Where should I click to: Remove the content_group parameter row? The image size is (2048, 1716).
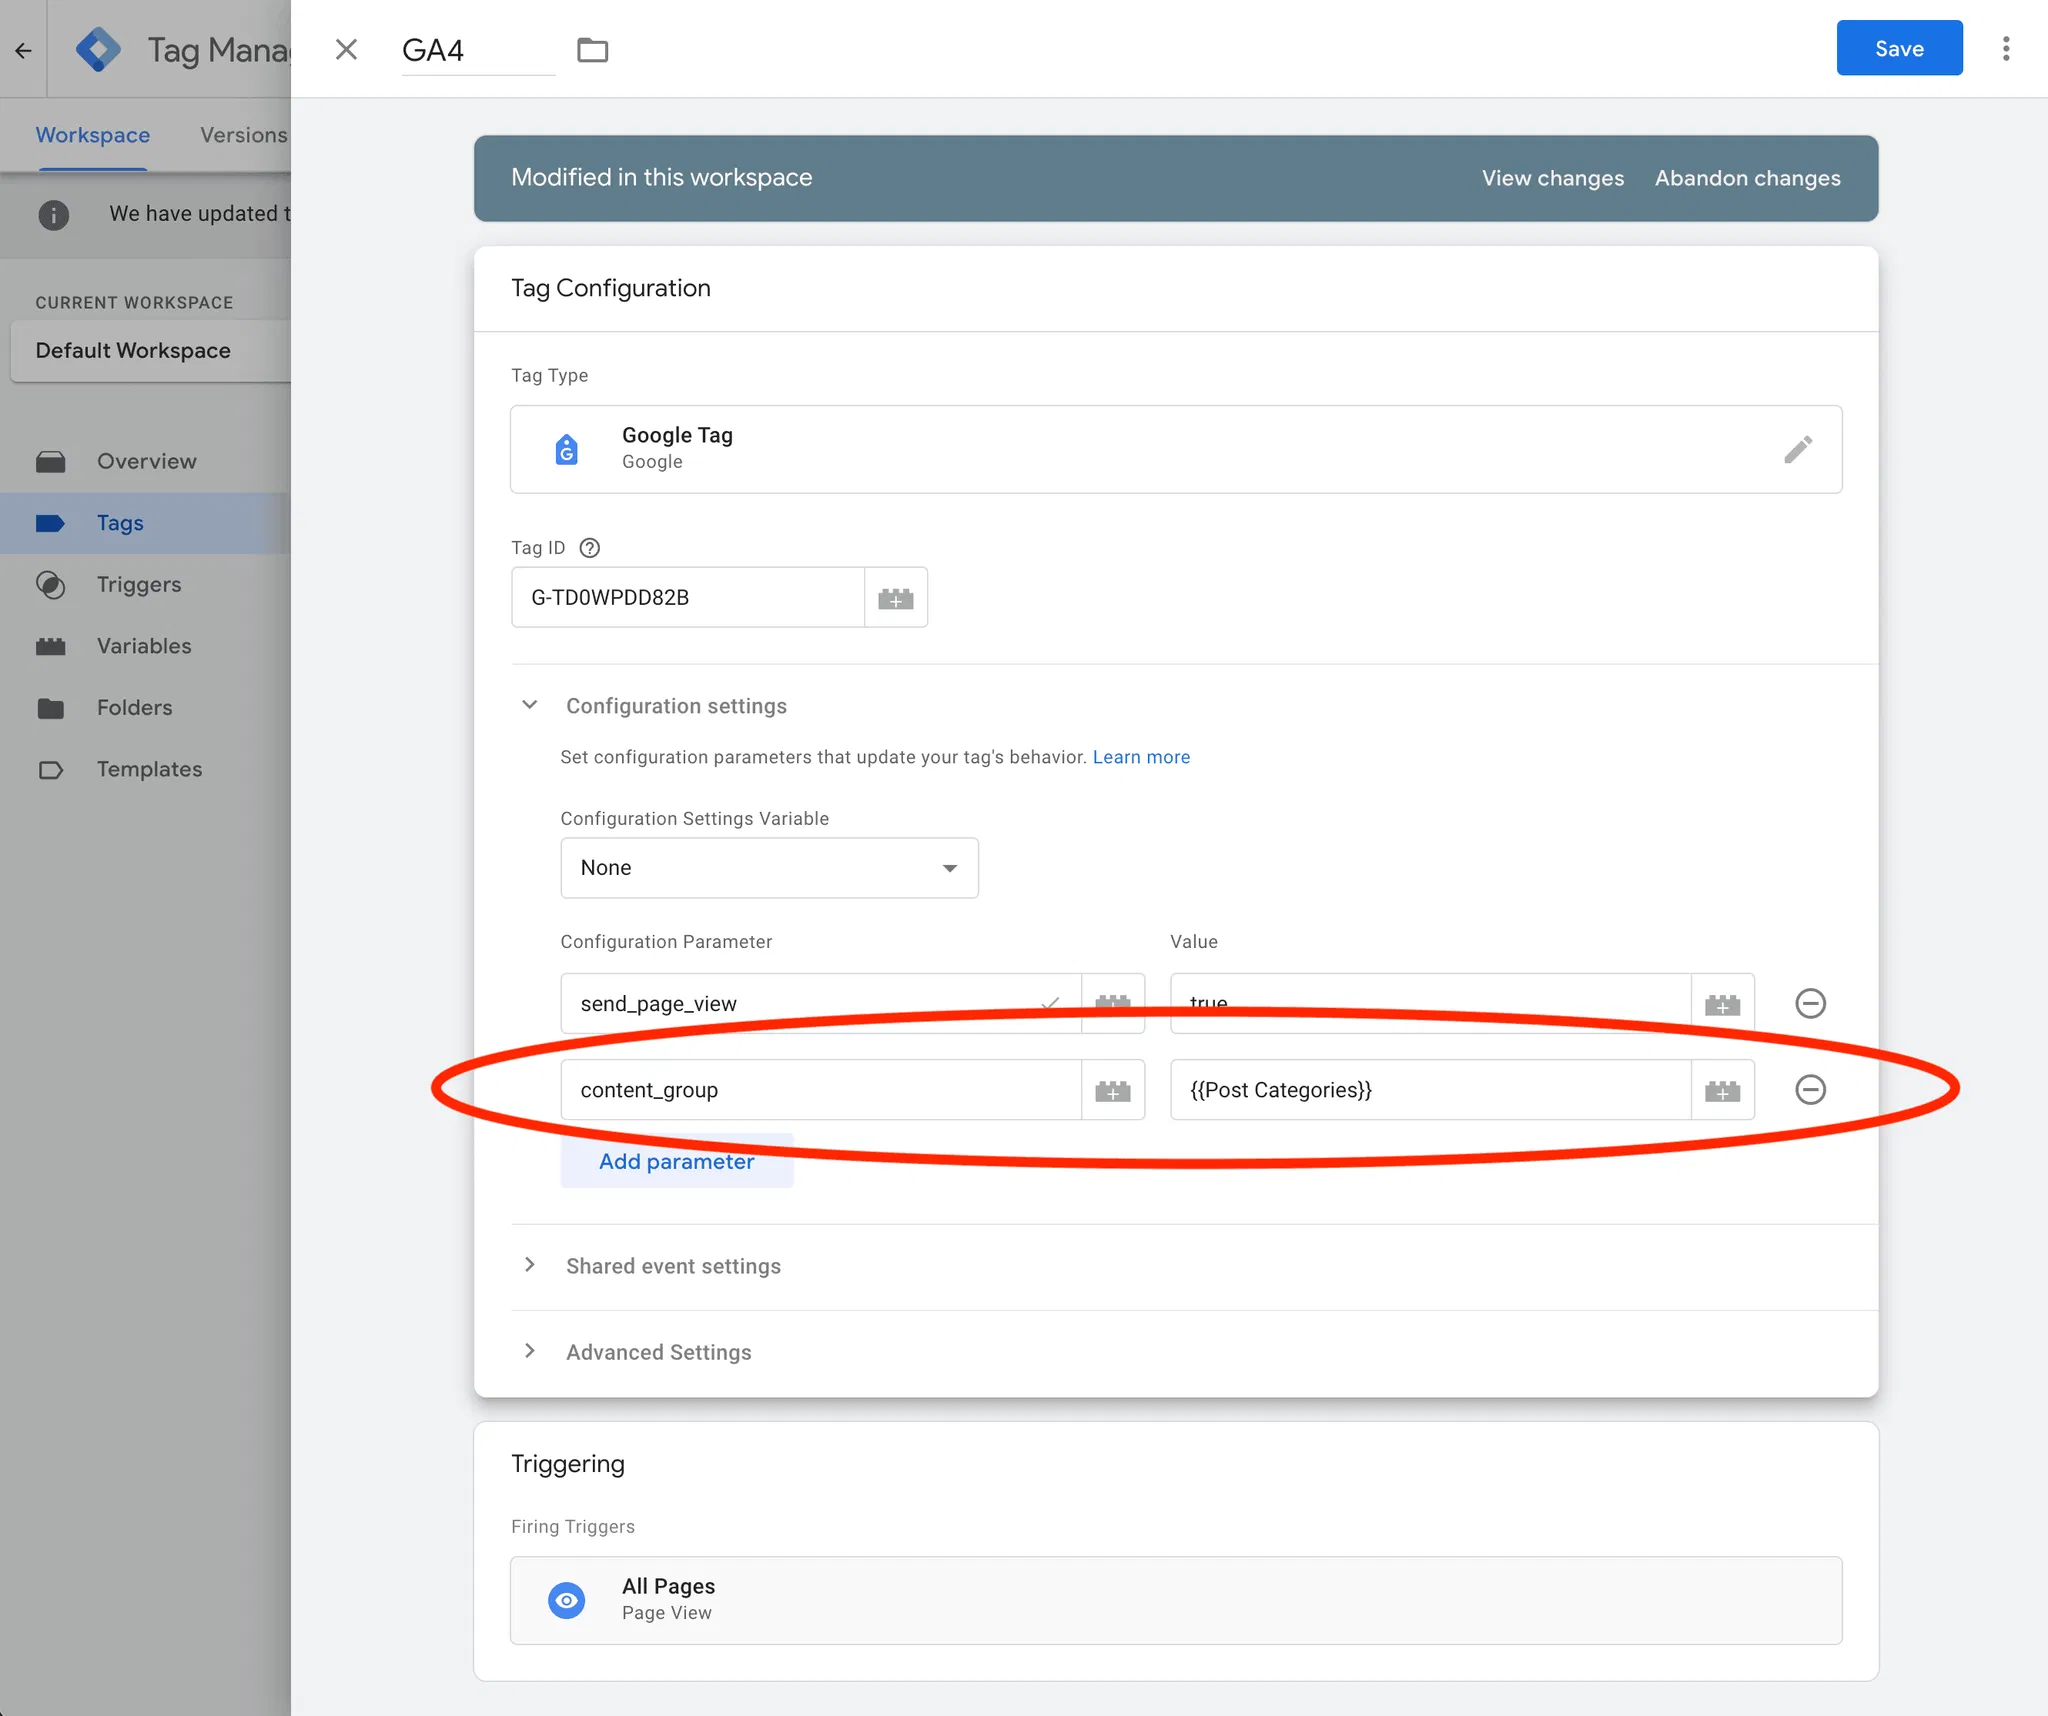click(1810, 1090)
